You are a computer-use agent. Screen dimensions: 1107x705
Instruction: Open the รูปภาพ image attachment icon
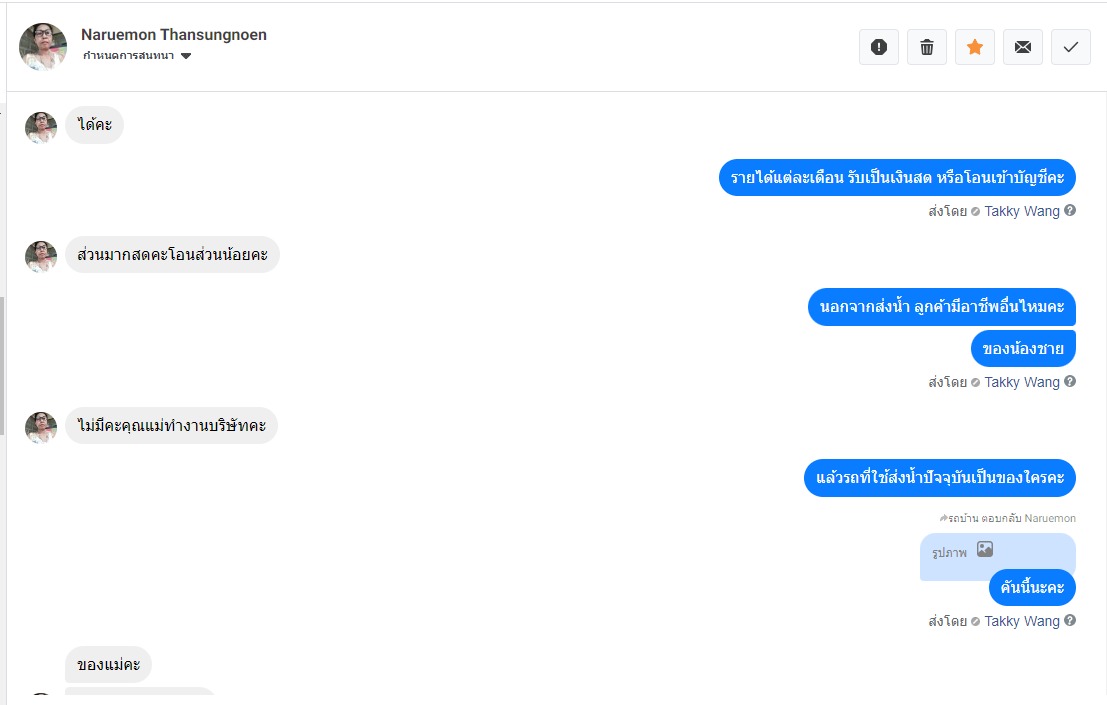(x=985, y=549)
